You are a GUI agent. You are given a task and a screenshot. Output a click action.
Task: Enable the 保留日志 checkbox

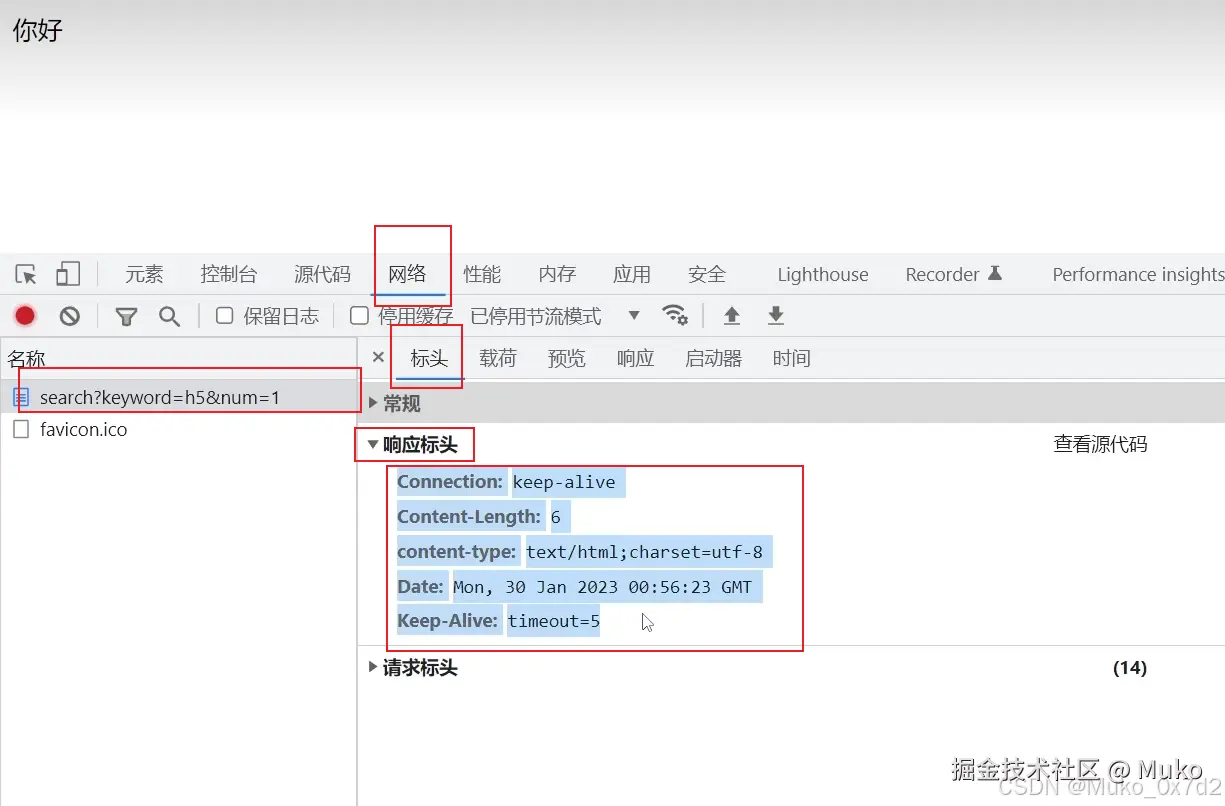(225, 316)
